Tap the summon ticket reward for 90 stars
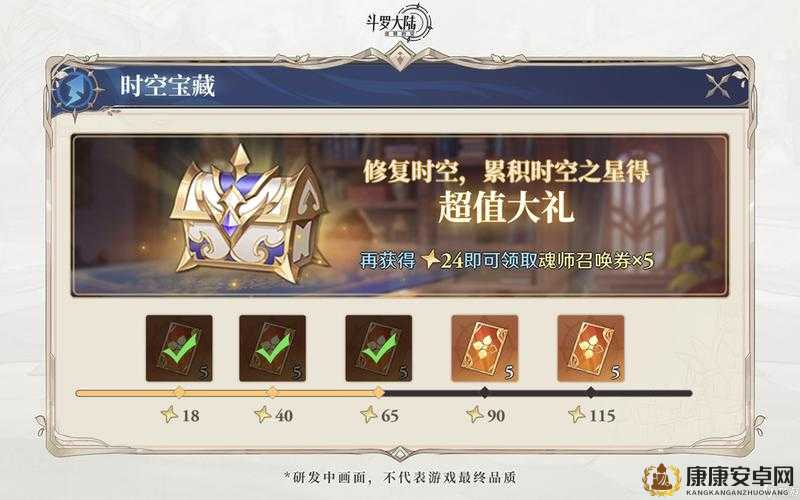 (x=485, y=348)
